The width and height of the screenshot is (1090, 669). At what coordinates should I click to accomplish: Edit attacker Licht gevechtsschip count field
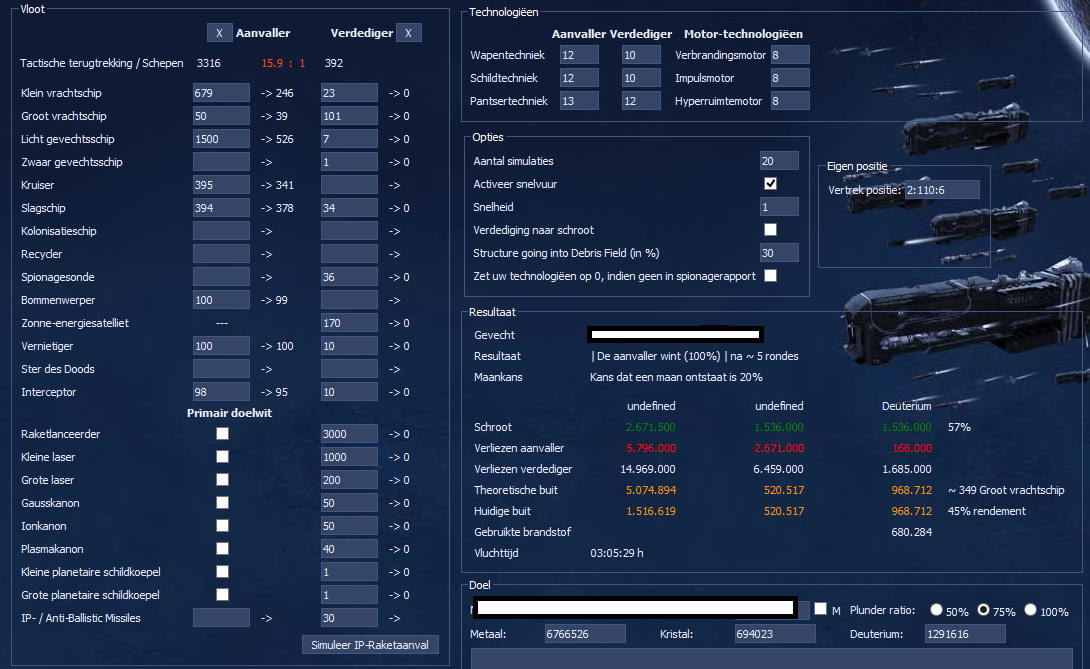(x=221, y=138)
